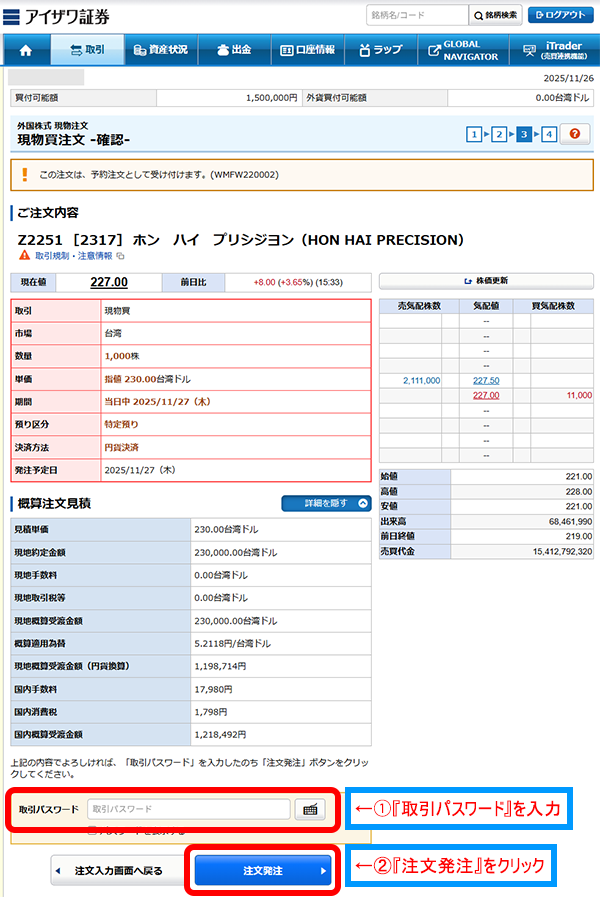The height and width of the screenshot is (897, 600).
Task: Select the 17,980円 domestic fee
Action: [x=213, y=689]
